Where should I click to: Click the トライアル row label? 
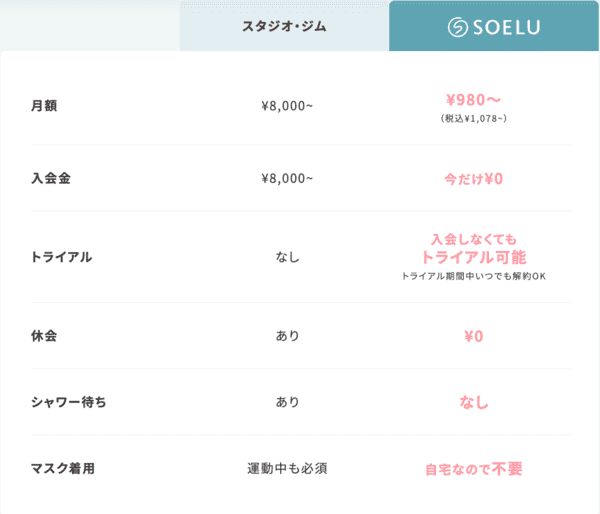(x=62, y=257)
